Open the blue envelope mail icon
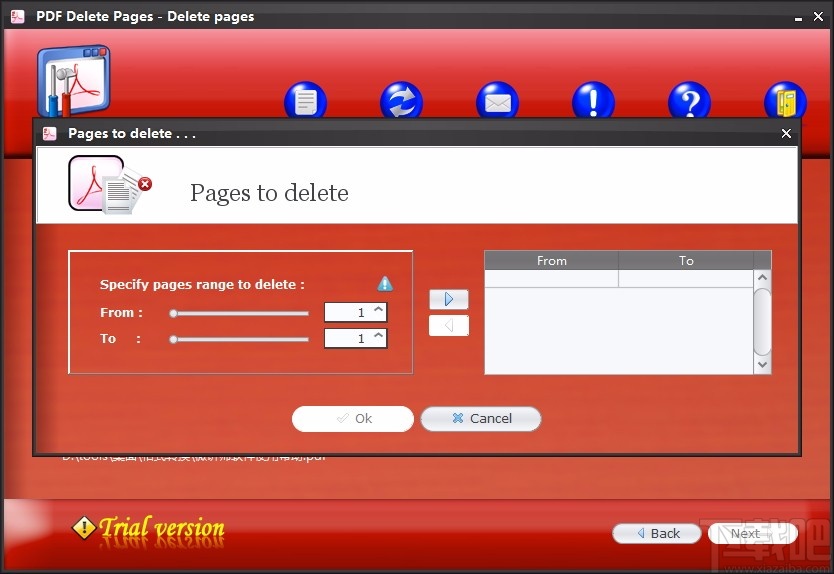The height and width of the screenshot is (574, 834). [x=498, y=100]
